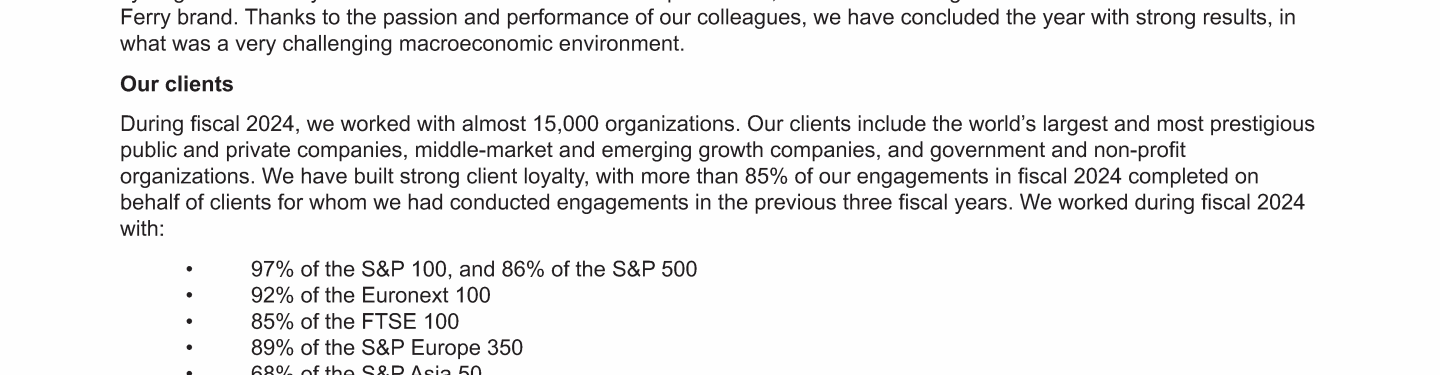Click the '89% of the S&P Europe 350' line
The image size is (1440, 375).
click(x=387, y=347)
